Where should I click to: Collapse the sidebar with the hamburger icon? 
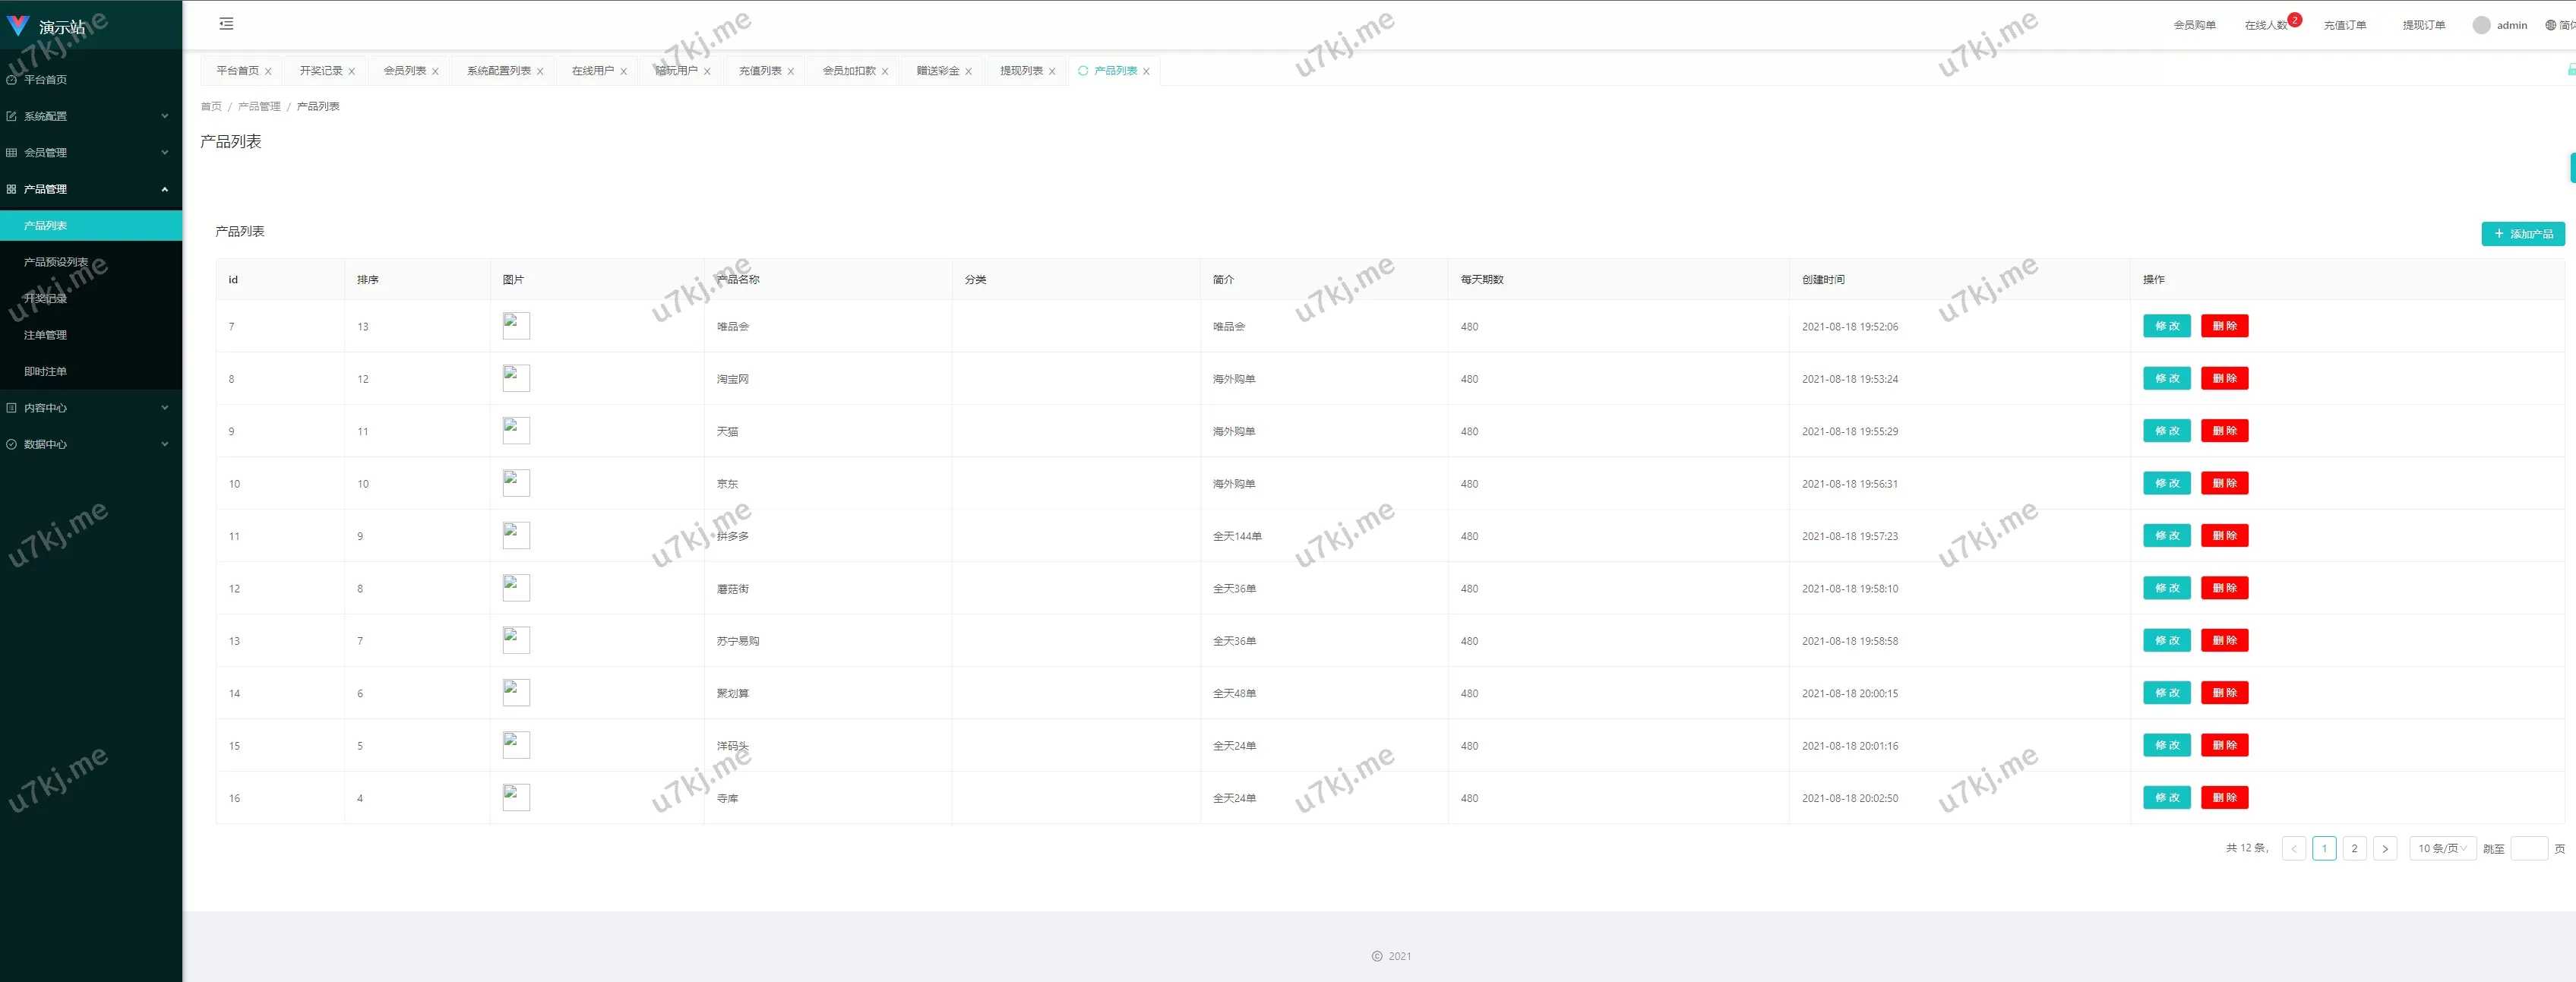[226, 23]
